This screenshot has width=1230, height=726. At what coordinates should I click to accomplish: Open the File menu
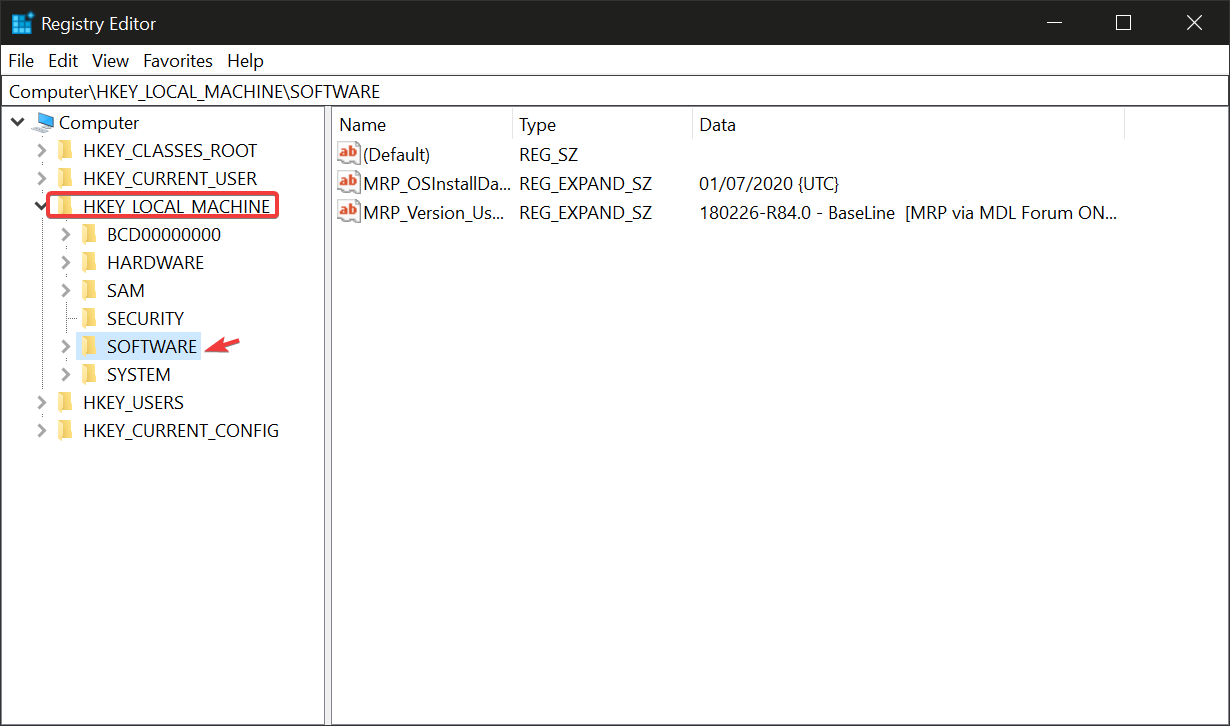pos(21,61)
